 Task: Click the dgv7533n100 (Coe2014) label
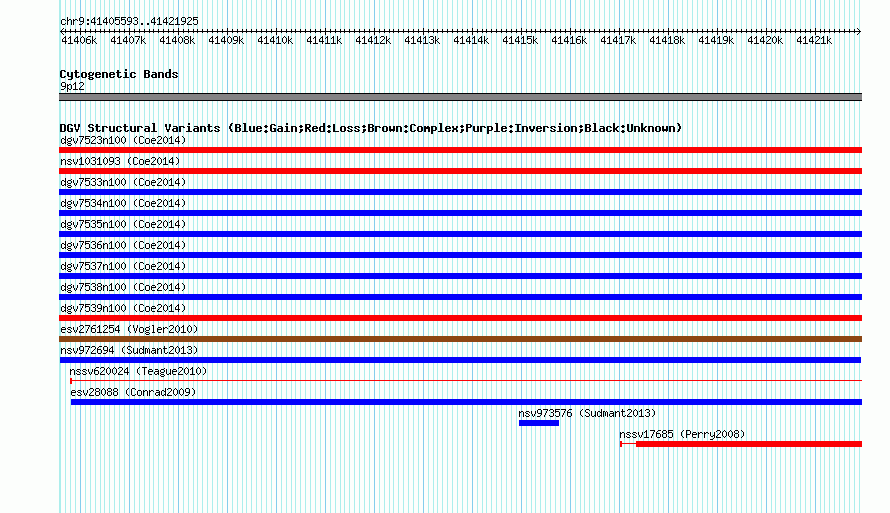point(123,182)
